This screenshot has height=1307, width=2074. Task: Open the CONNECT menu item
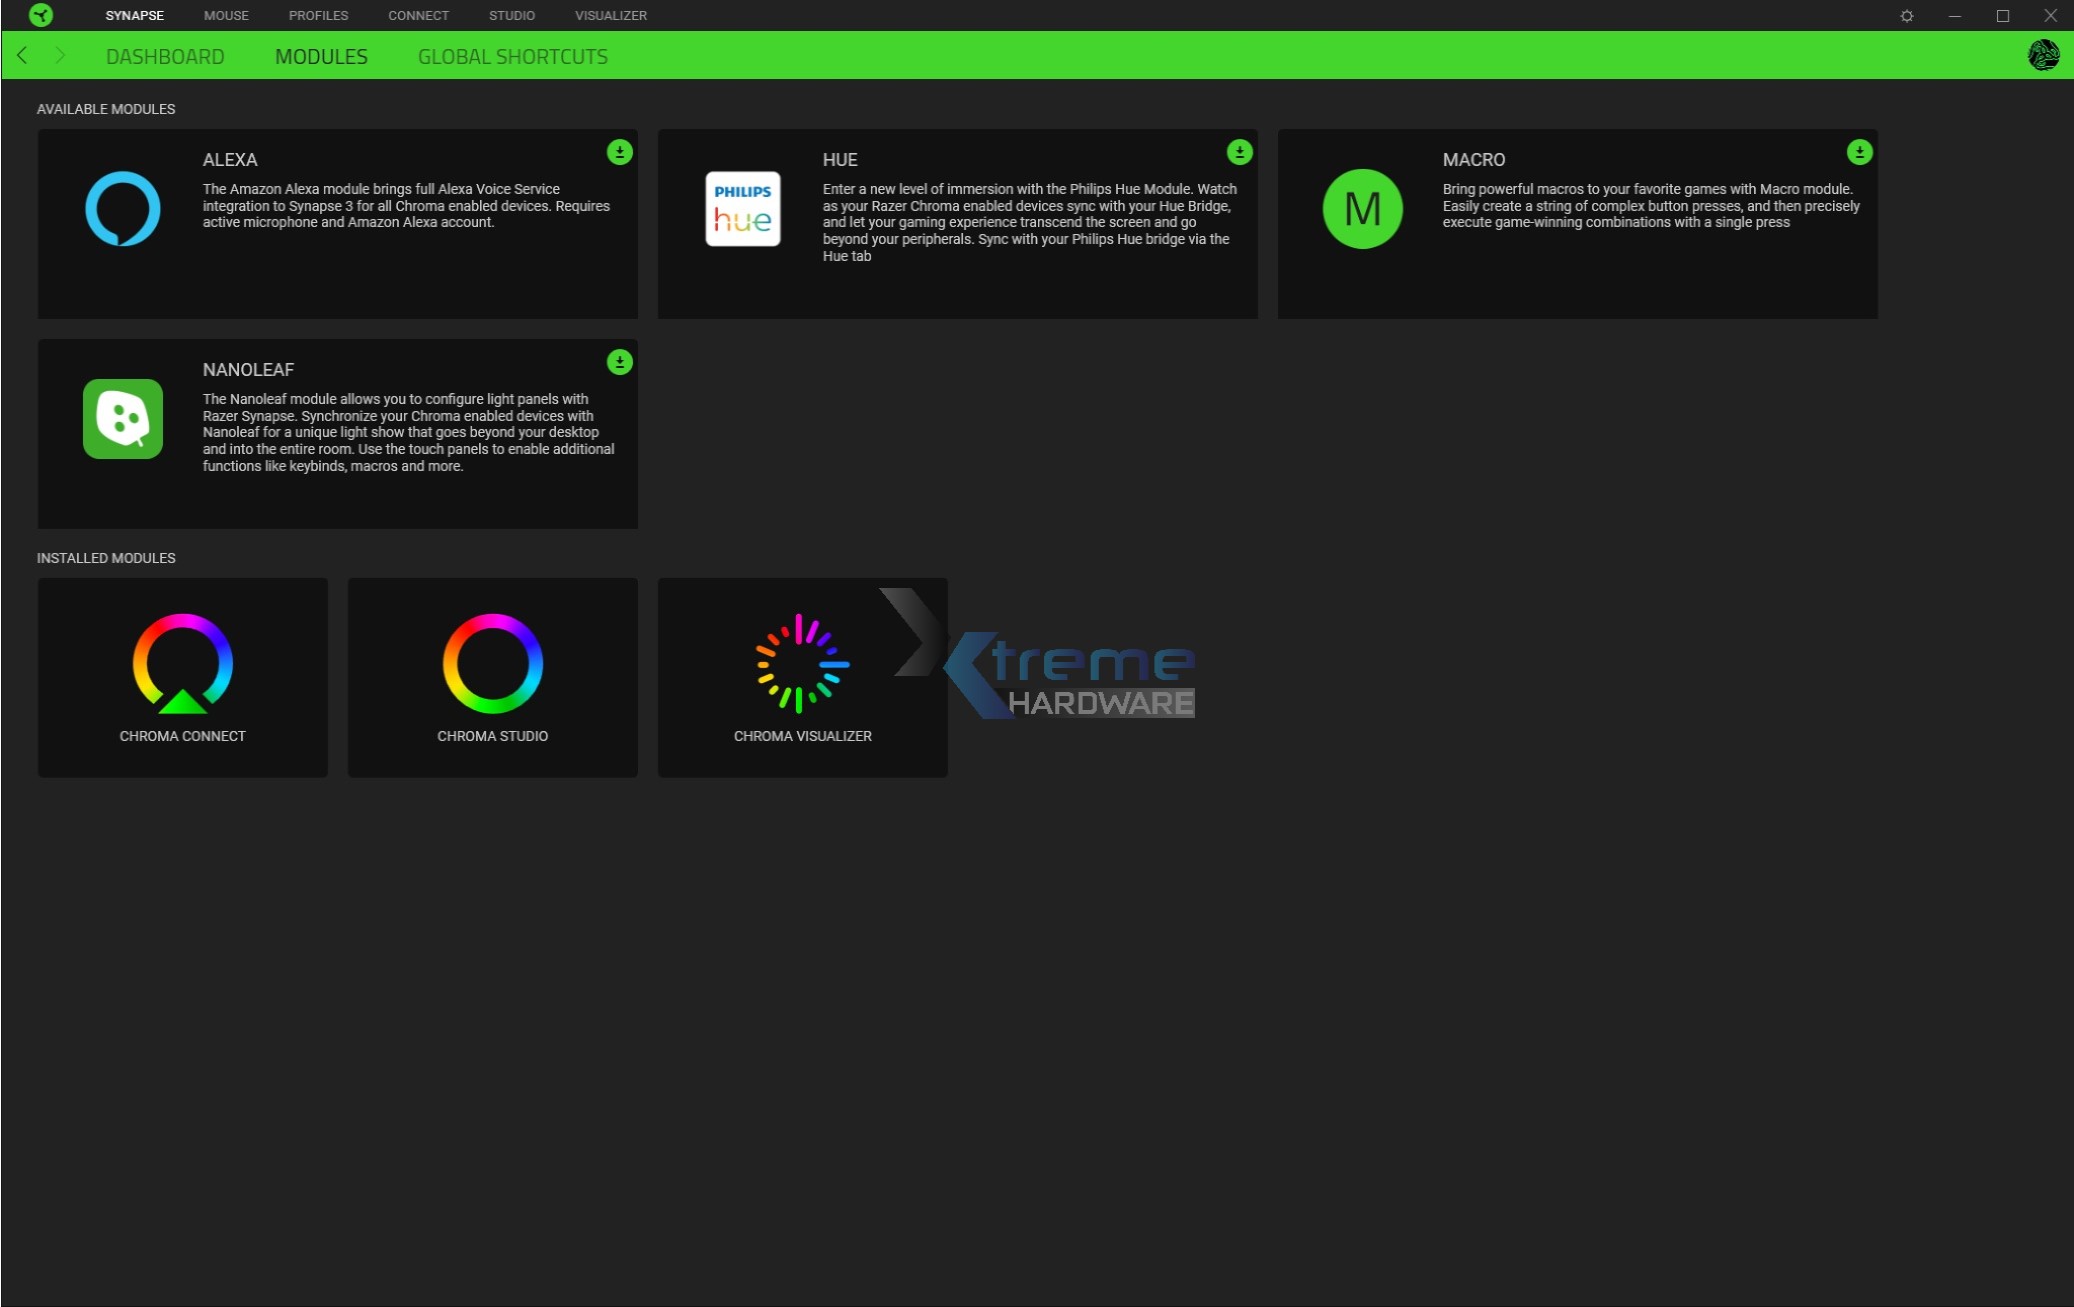tap(418, 15)
